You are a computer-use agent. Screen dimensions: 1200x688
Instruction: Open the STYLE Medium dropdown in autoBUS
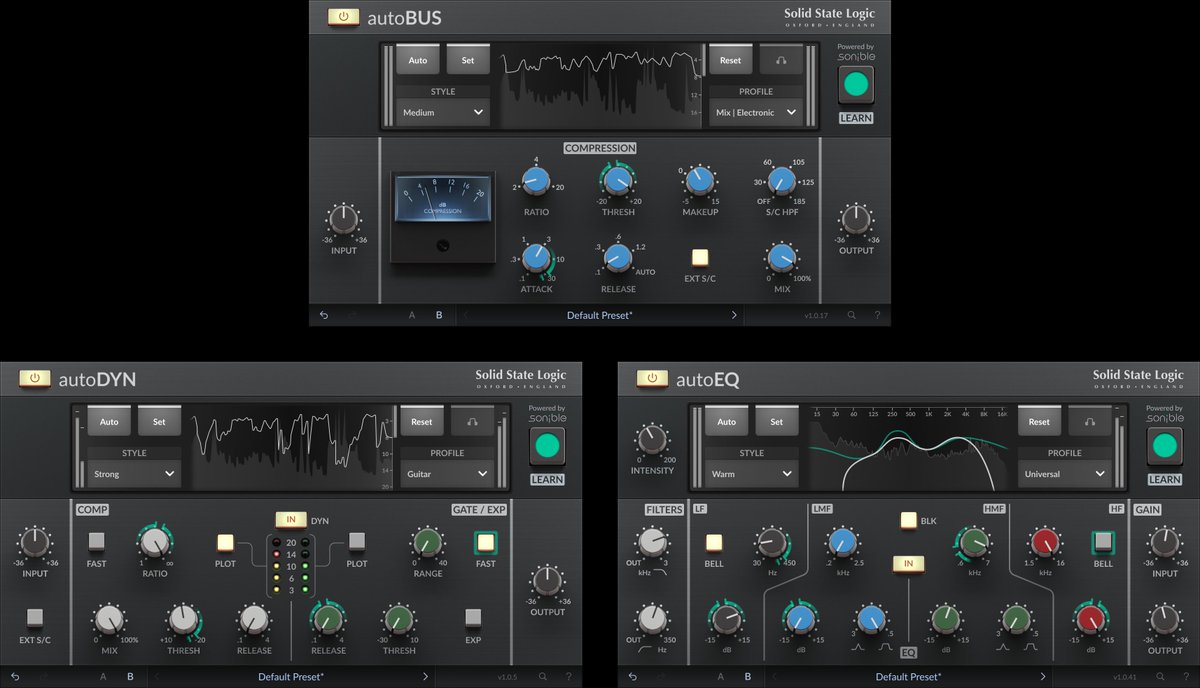[443, 113]
